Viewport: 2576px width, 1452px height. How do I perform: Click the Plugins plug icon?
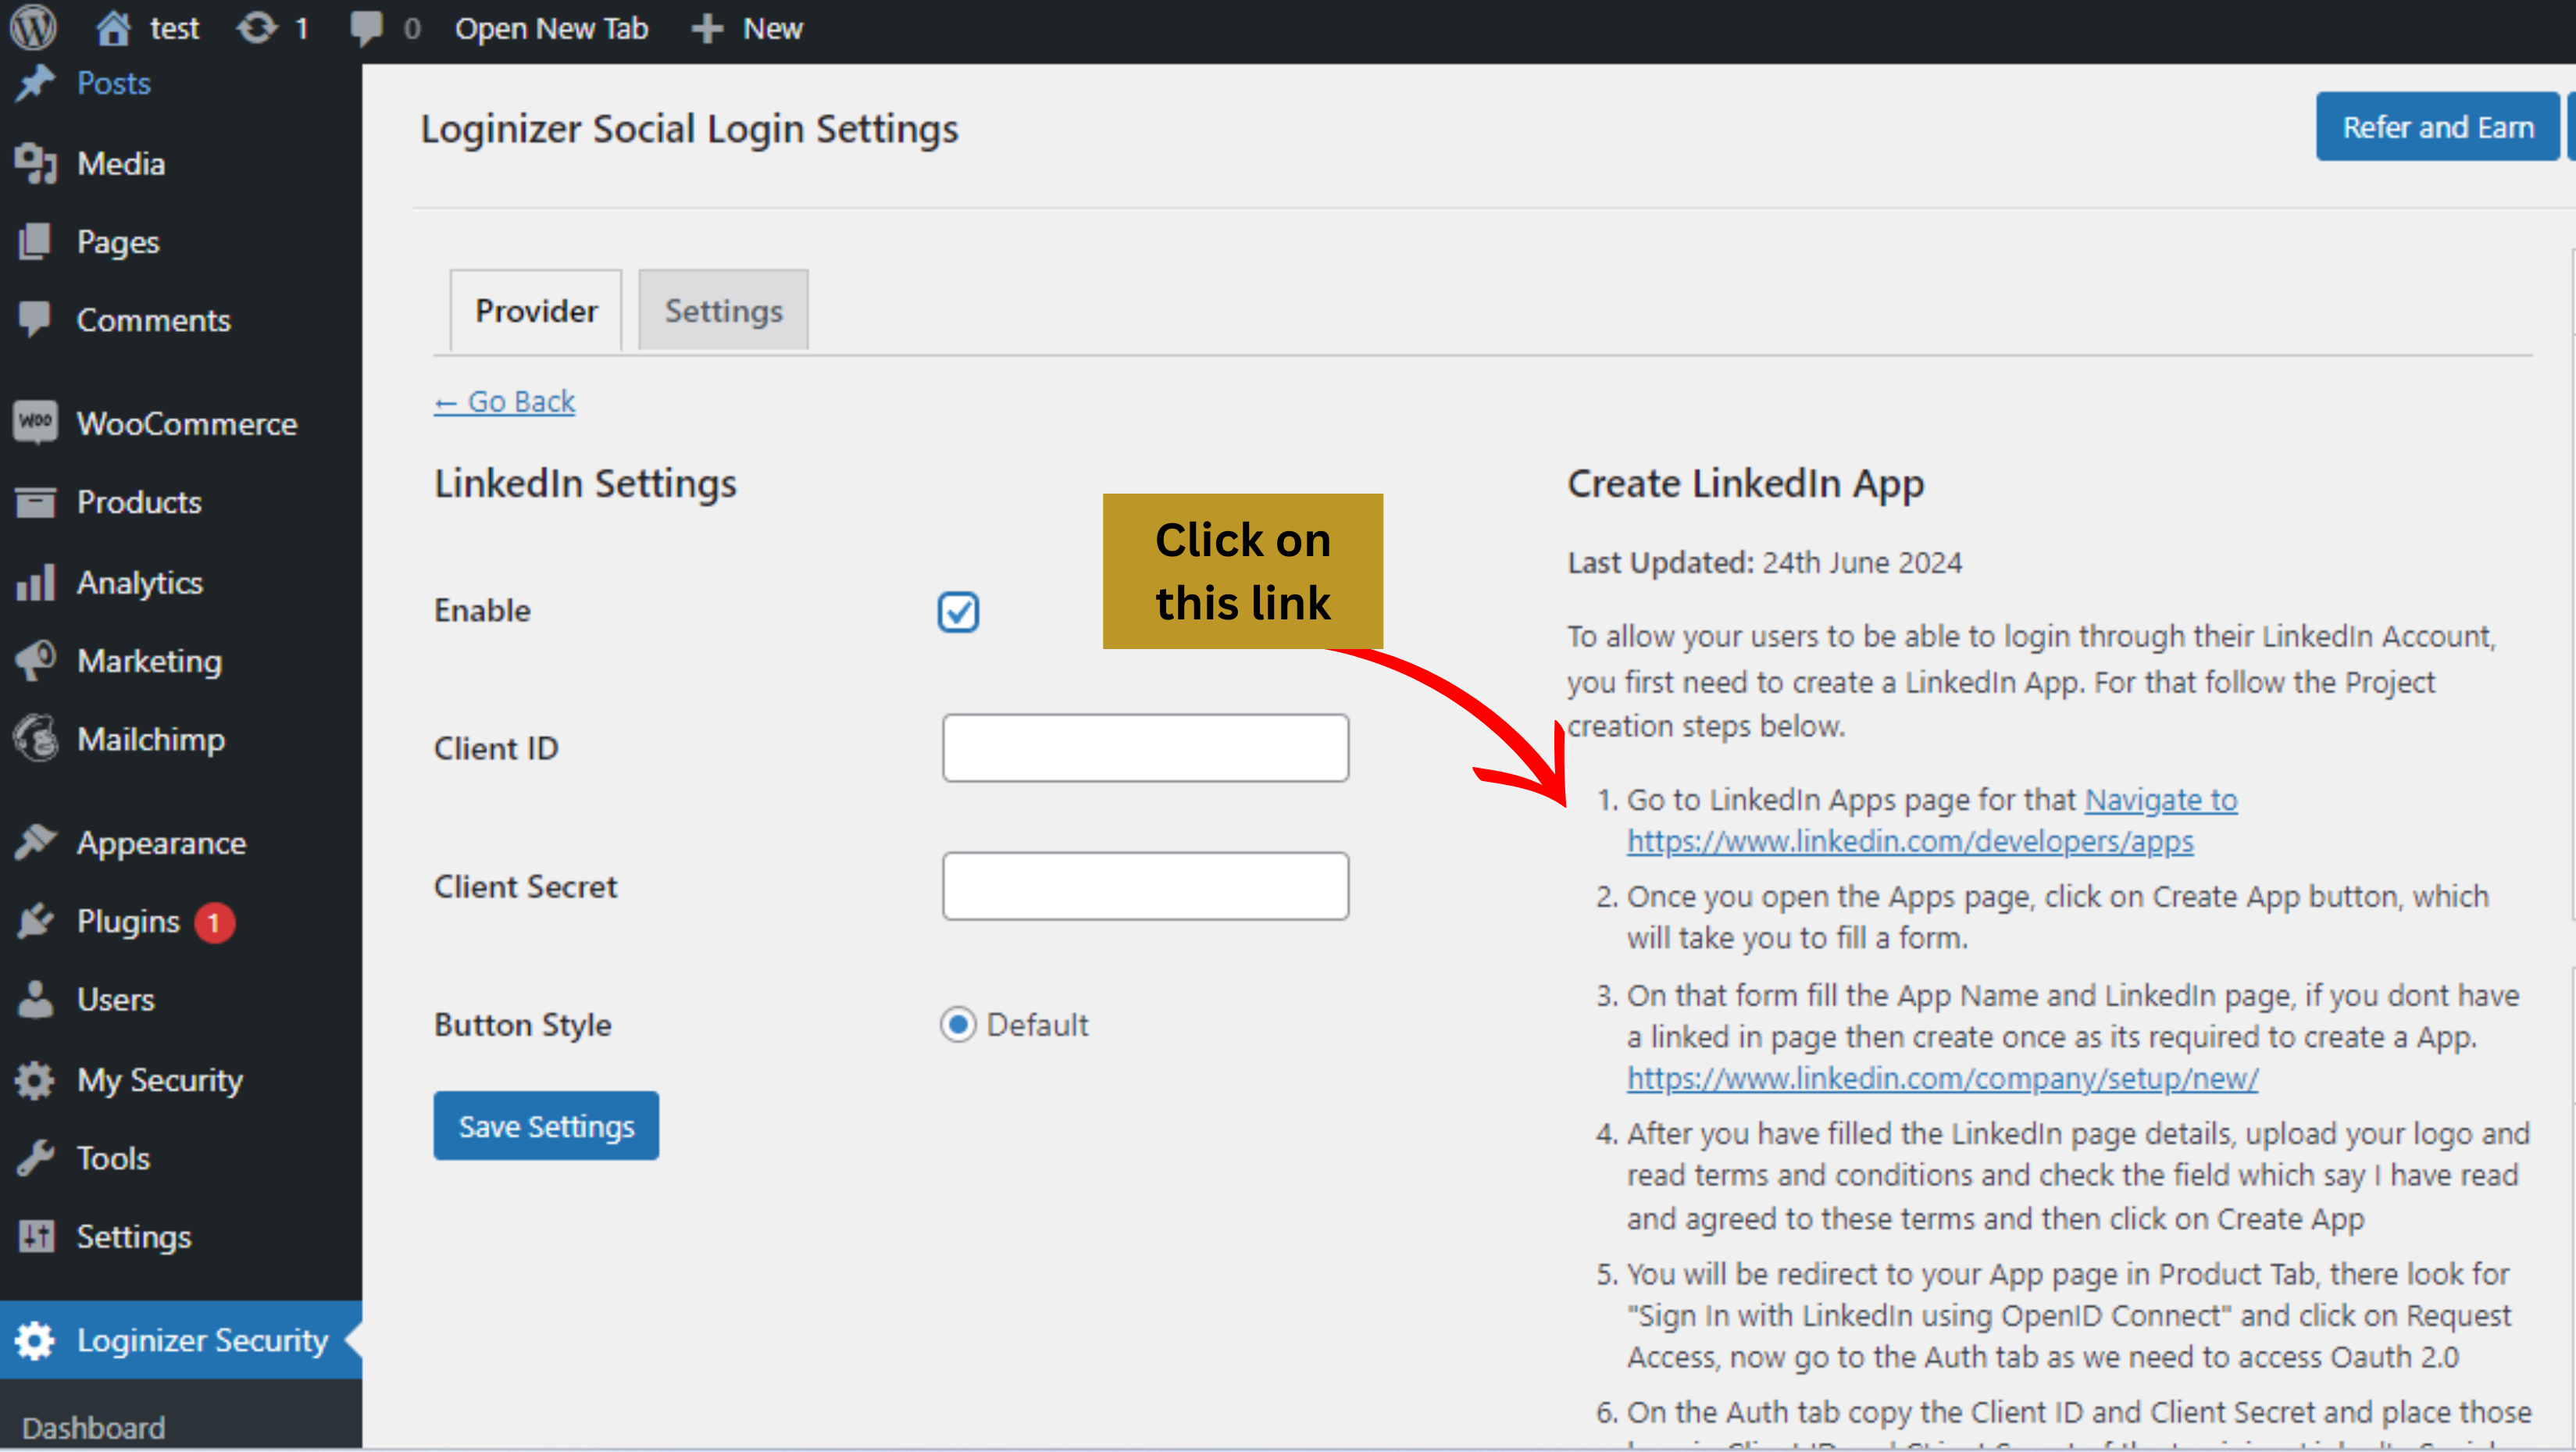[35, 921]
